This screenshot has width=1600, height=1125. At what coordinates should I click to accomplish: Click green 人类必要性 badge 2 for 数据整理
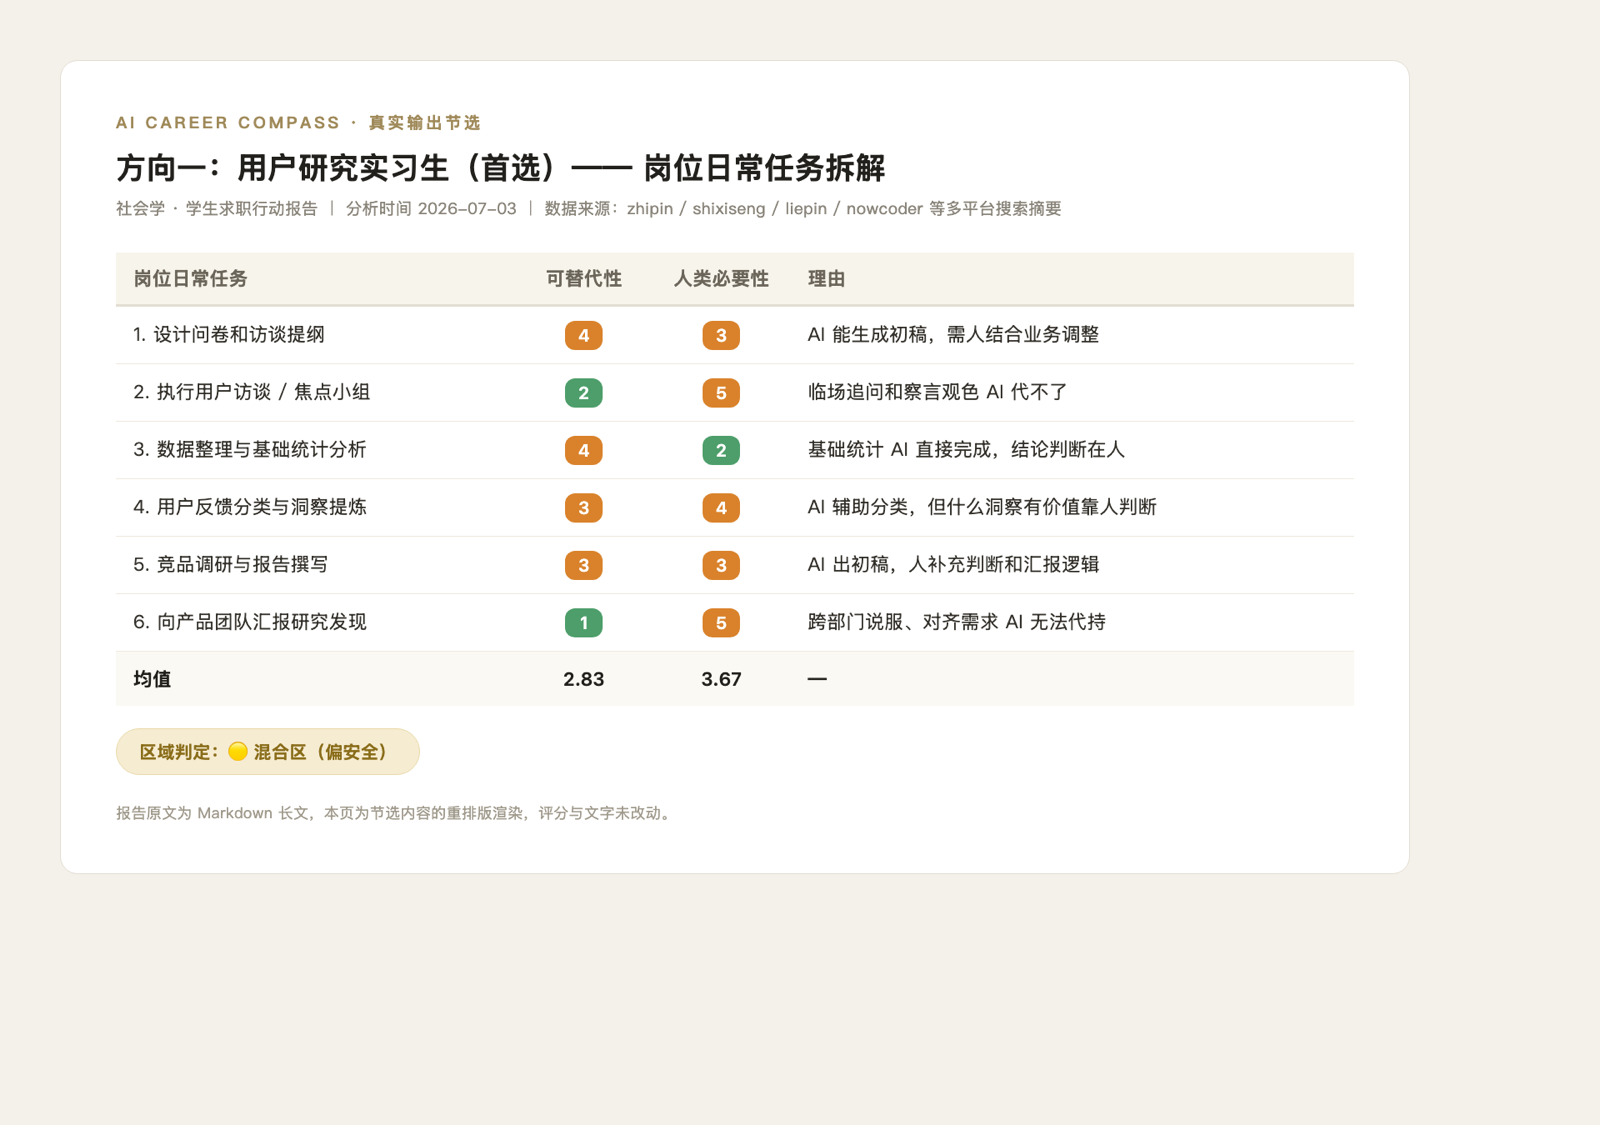click(x=721, y=450)
